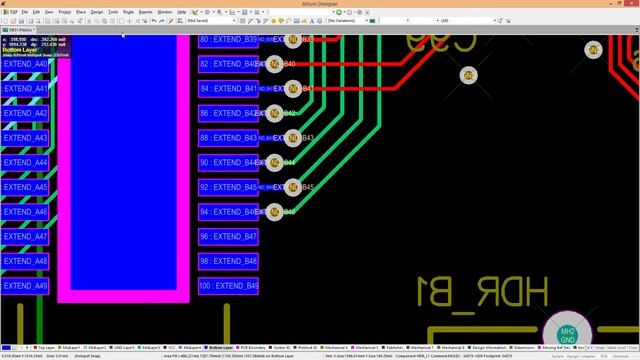The height and width of the screenshot is (360, 640).
Task: Click the via beside net label B45
Action: pos(293,187)
